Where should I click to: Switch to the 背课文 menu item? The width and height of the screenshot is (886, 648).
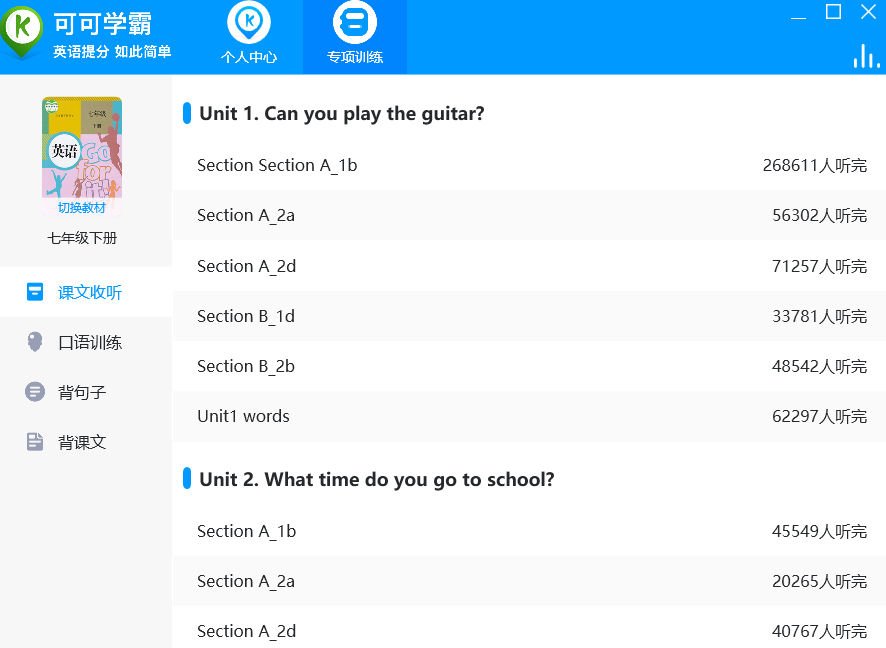pyautogui.click(x=82, y=442)
